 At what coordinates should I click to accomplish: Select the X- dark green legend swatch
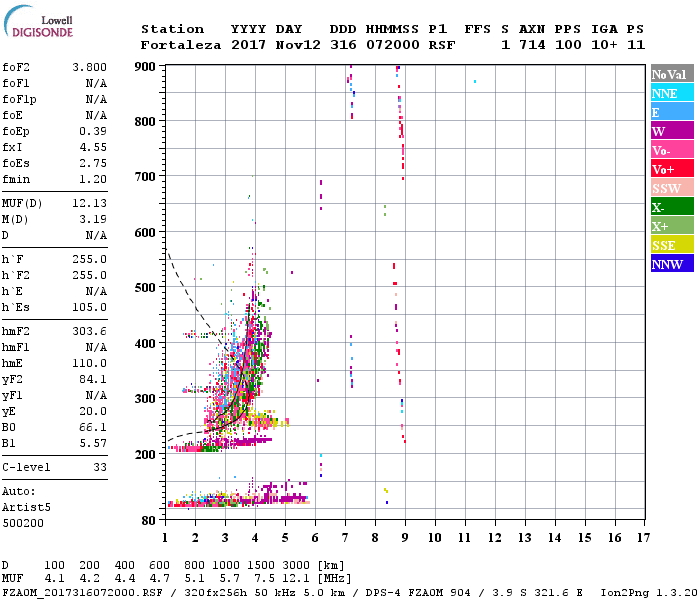point(672,207)
